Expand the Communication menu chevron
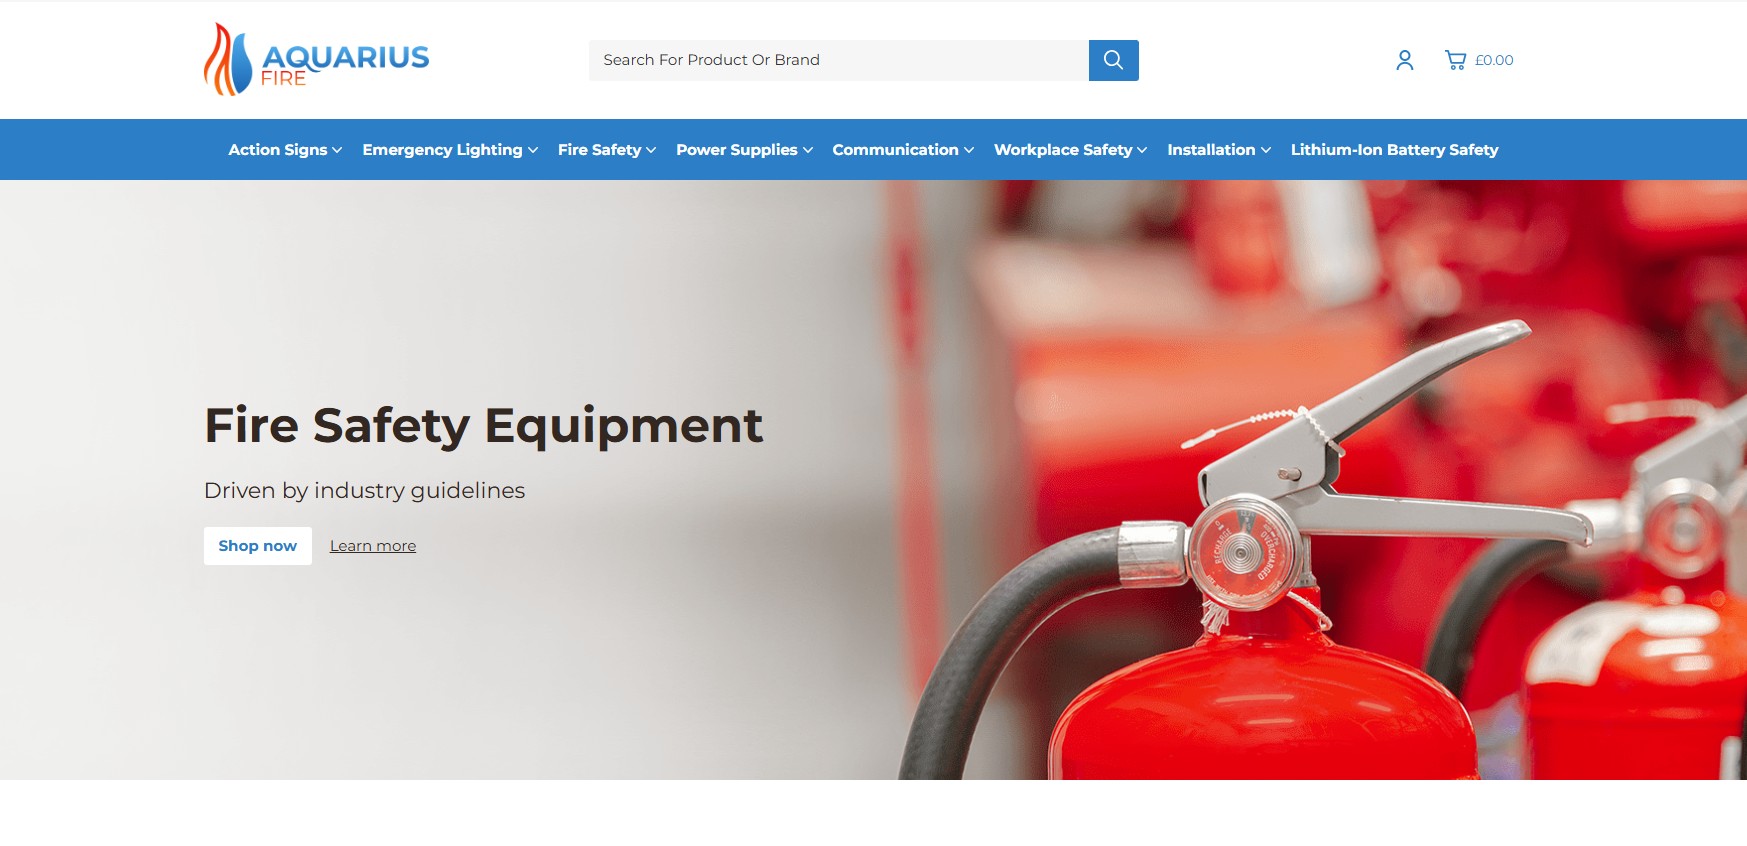 pos(969,150)
